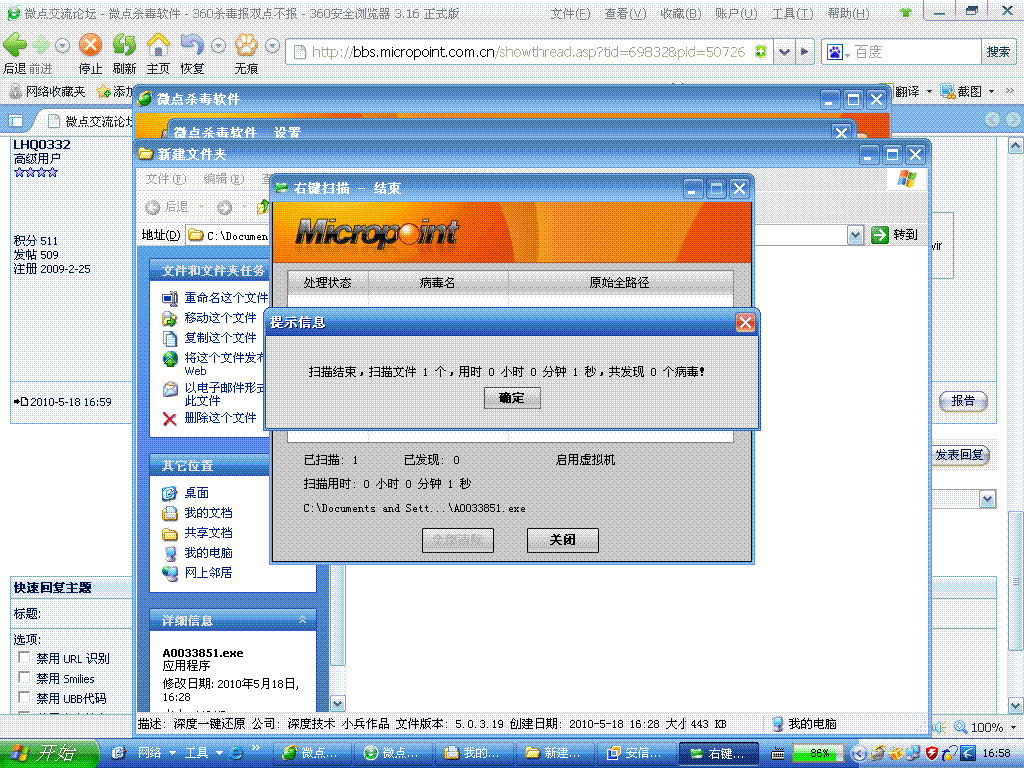The image size is (1024, 768).
Task: Click the 搜索 search button
Action: pyautogui.click(x=999, y=52)
